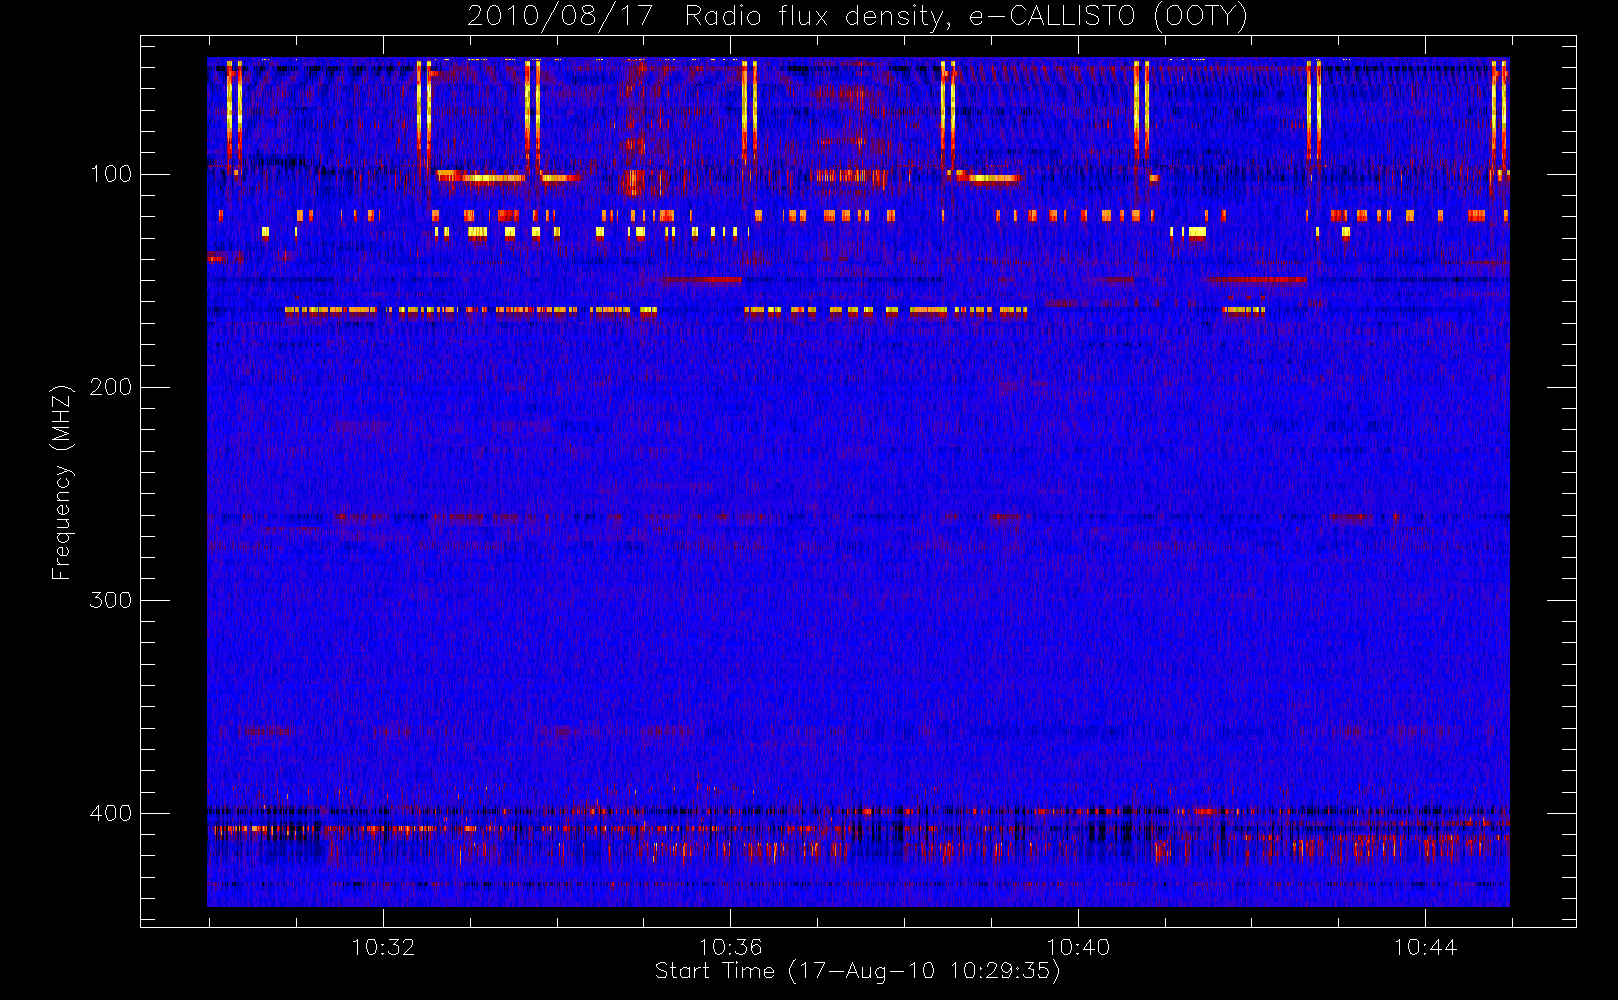Click the 100 MHz frequency tick label
1618x1000 pixels.
111,174
